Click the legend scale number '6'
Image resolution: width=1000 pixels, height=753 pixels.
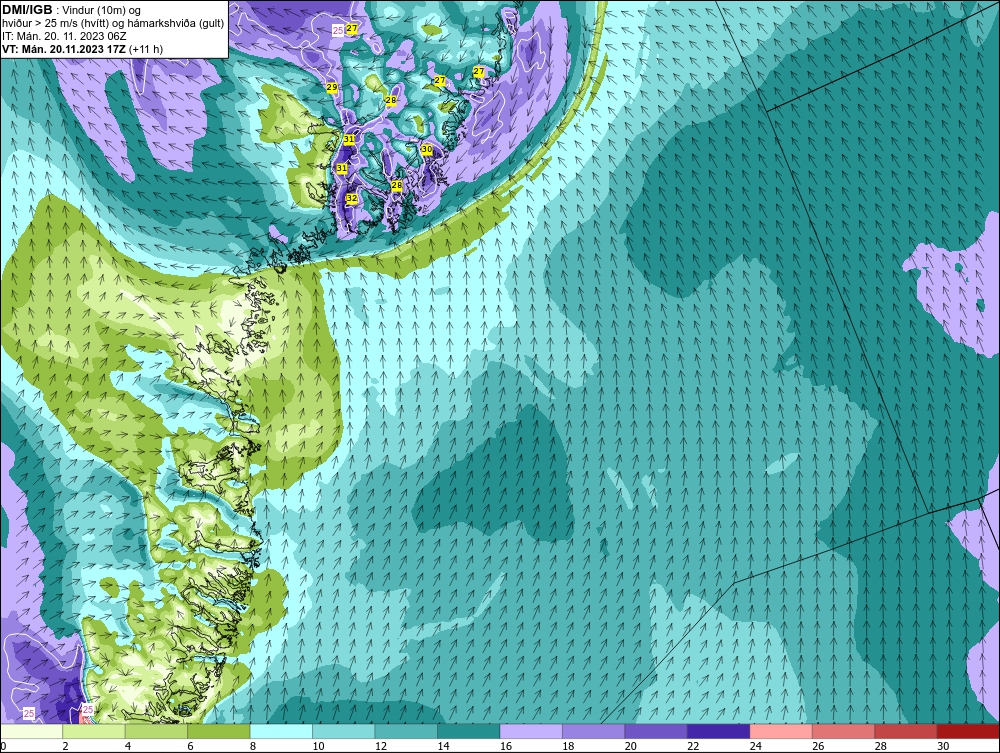[x=191, y=746]
